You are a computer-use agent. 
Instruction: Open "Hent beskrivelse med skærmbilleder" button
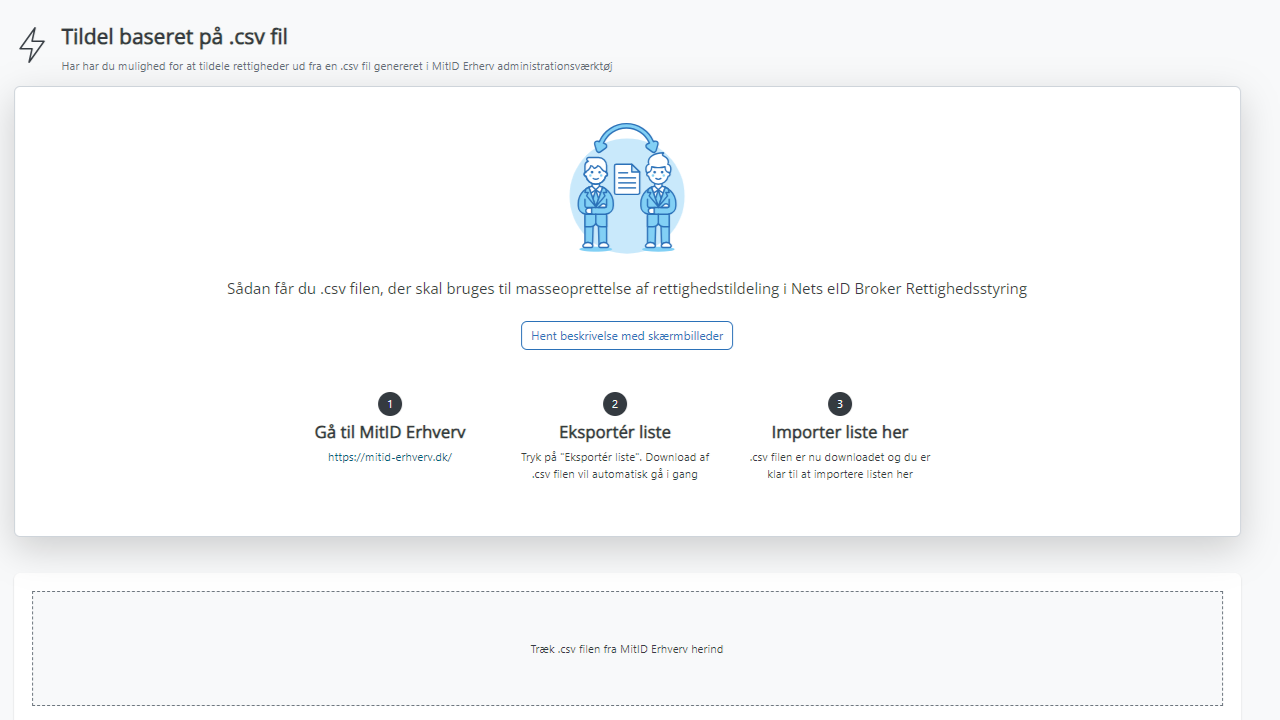click(x=627, y=336)
